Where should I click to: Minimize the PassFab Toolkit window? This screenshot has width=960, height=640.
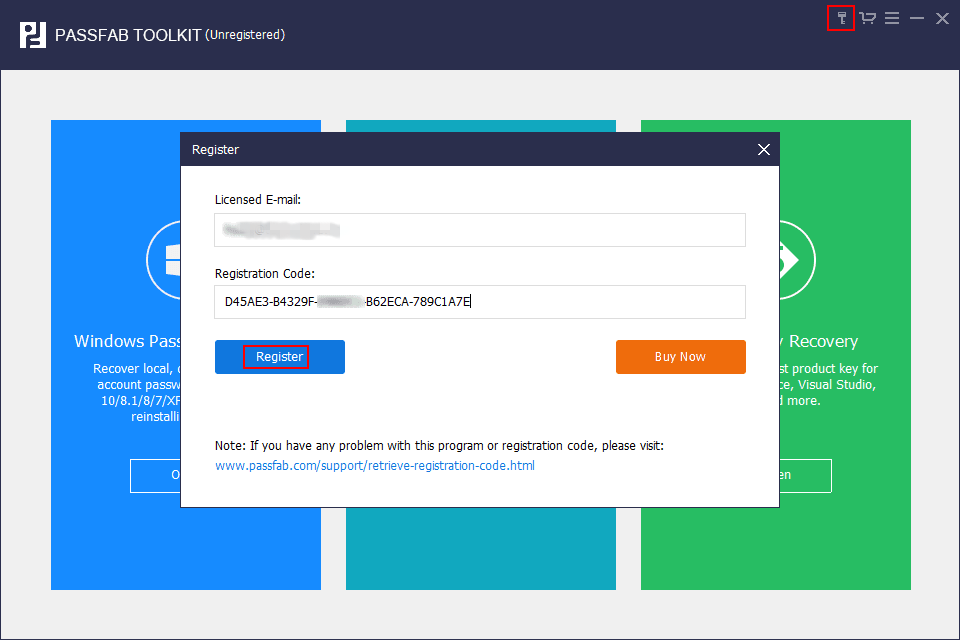917,18
